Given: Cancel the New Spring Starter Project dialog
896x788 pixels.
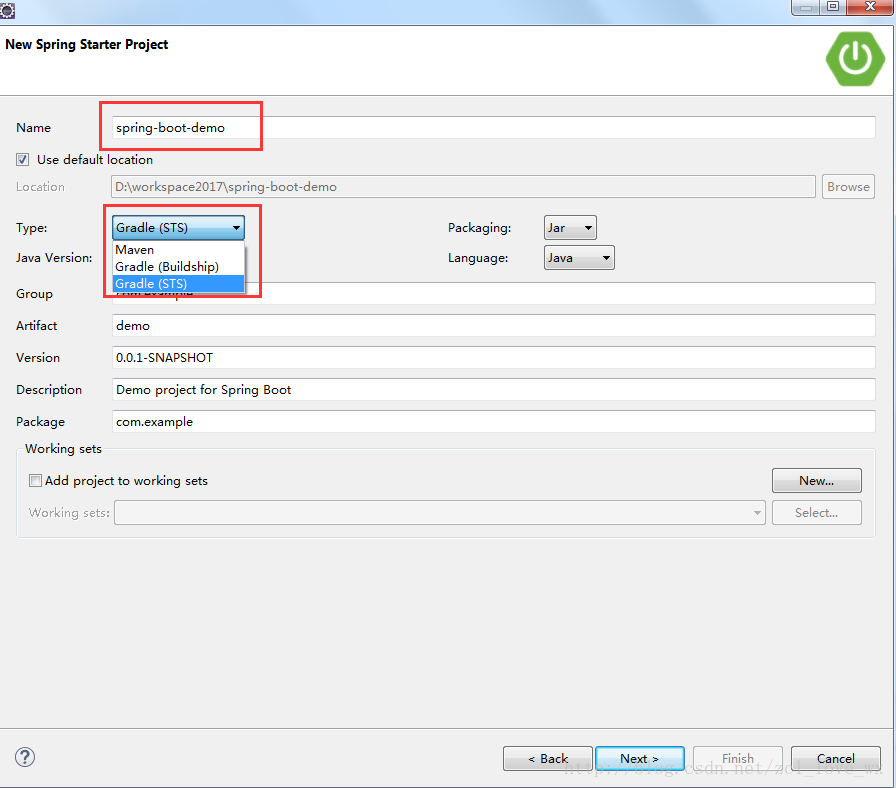Looking at the screenshot, I should [x=835, y=758].
